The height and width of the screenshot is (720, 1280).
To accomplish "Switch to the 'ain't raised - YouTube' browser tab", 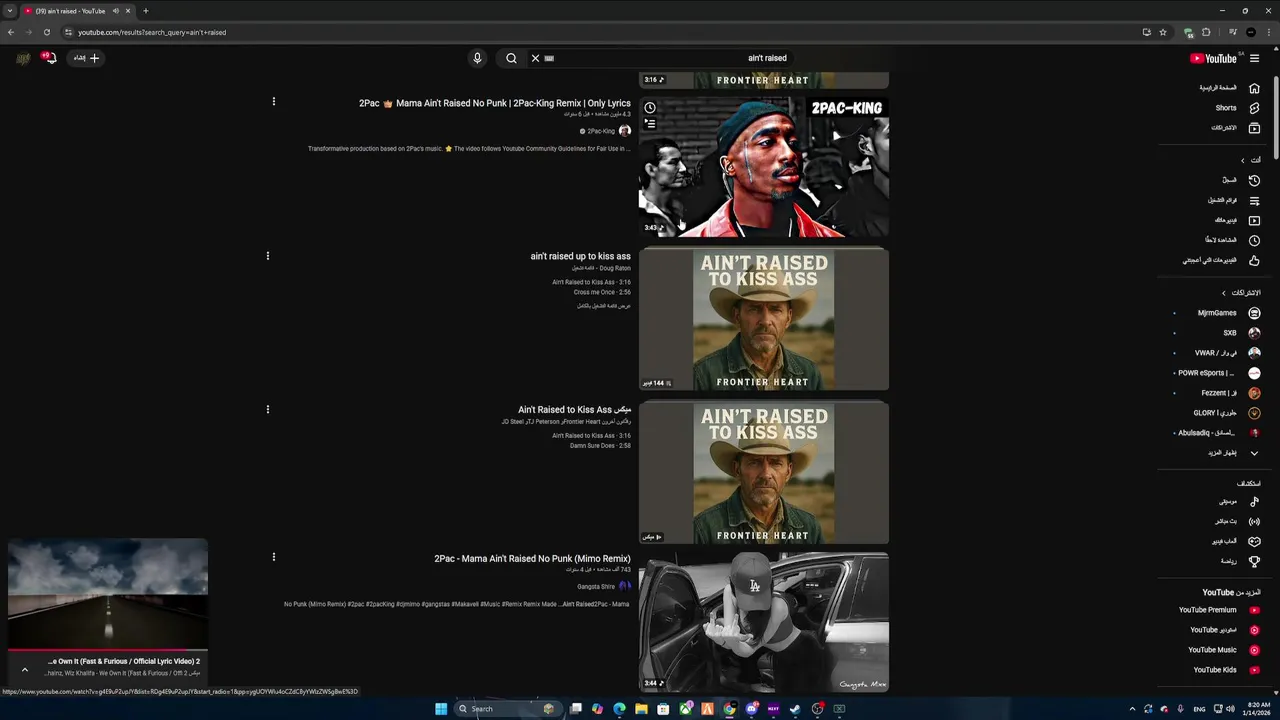I will click(78, 11).
